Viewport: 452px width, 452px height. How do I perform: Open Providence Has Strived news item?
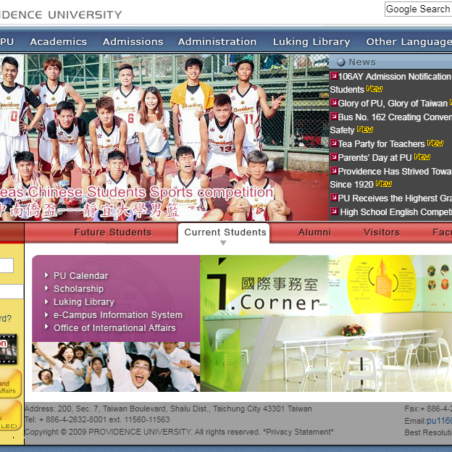(x=395, y=171)
